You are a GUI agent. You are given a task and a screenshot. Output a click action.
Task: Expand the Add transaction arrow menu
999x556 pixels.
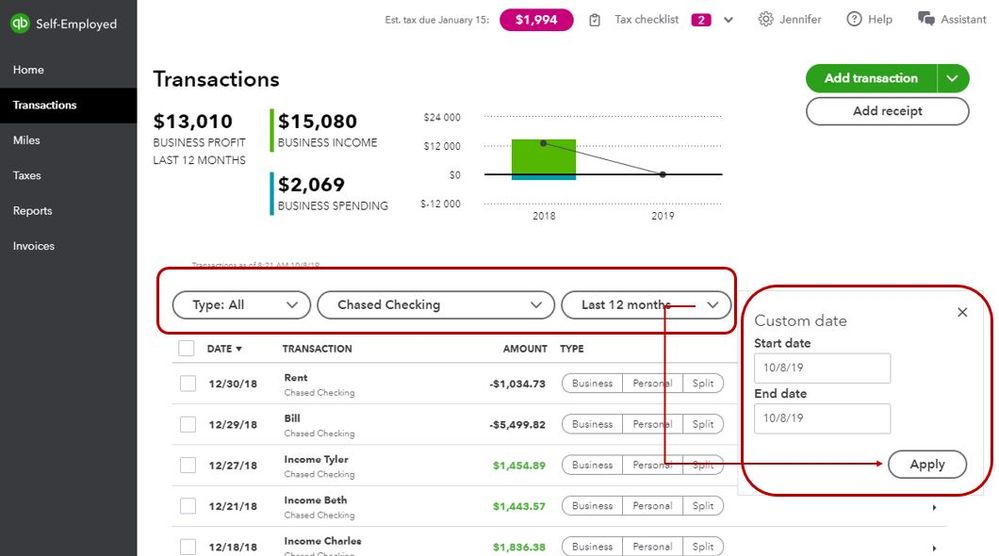pos(953,78)
